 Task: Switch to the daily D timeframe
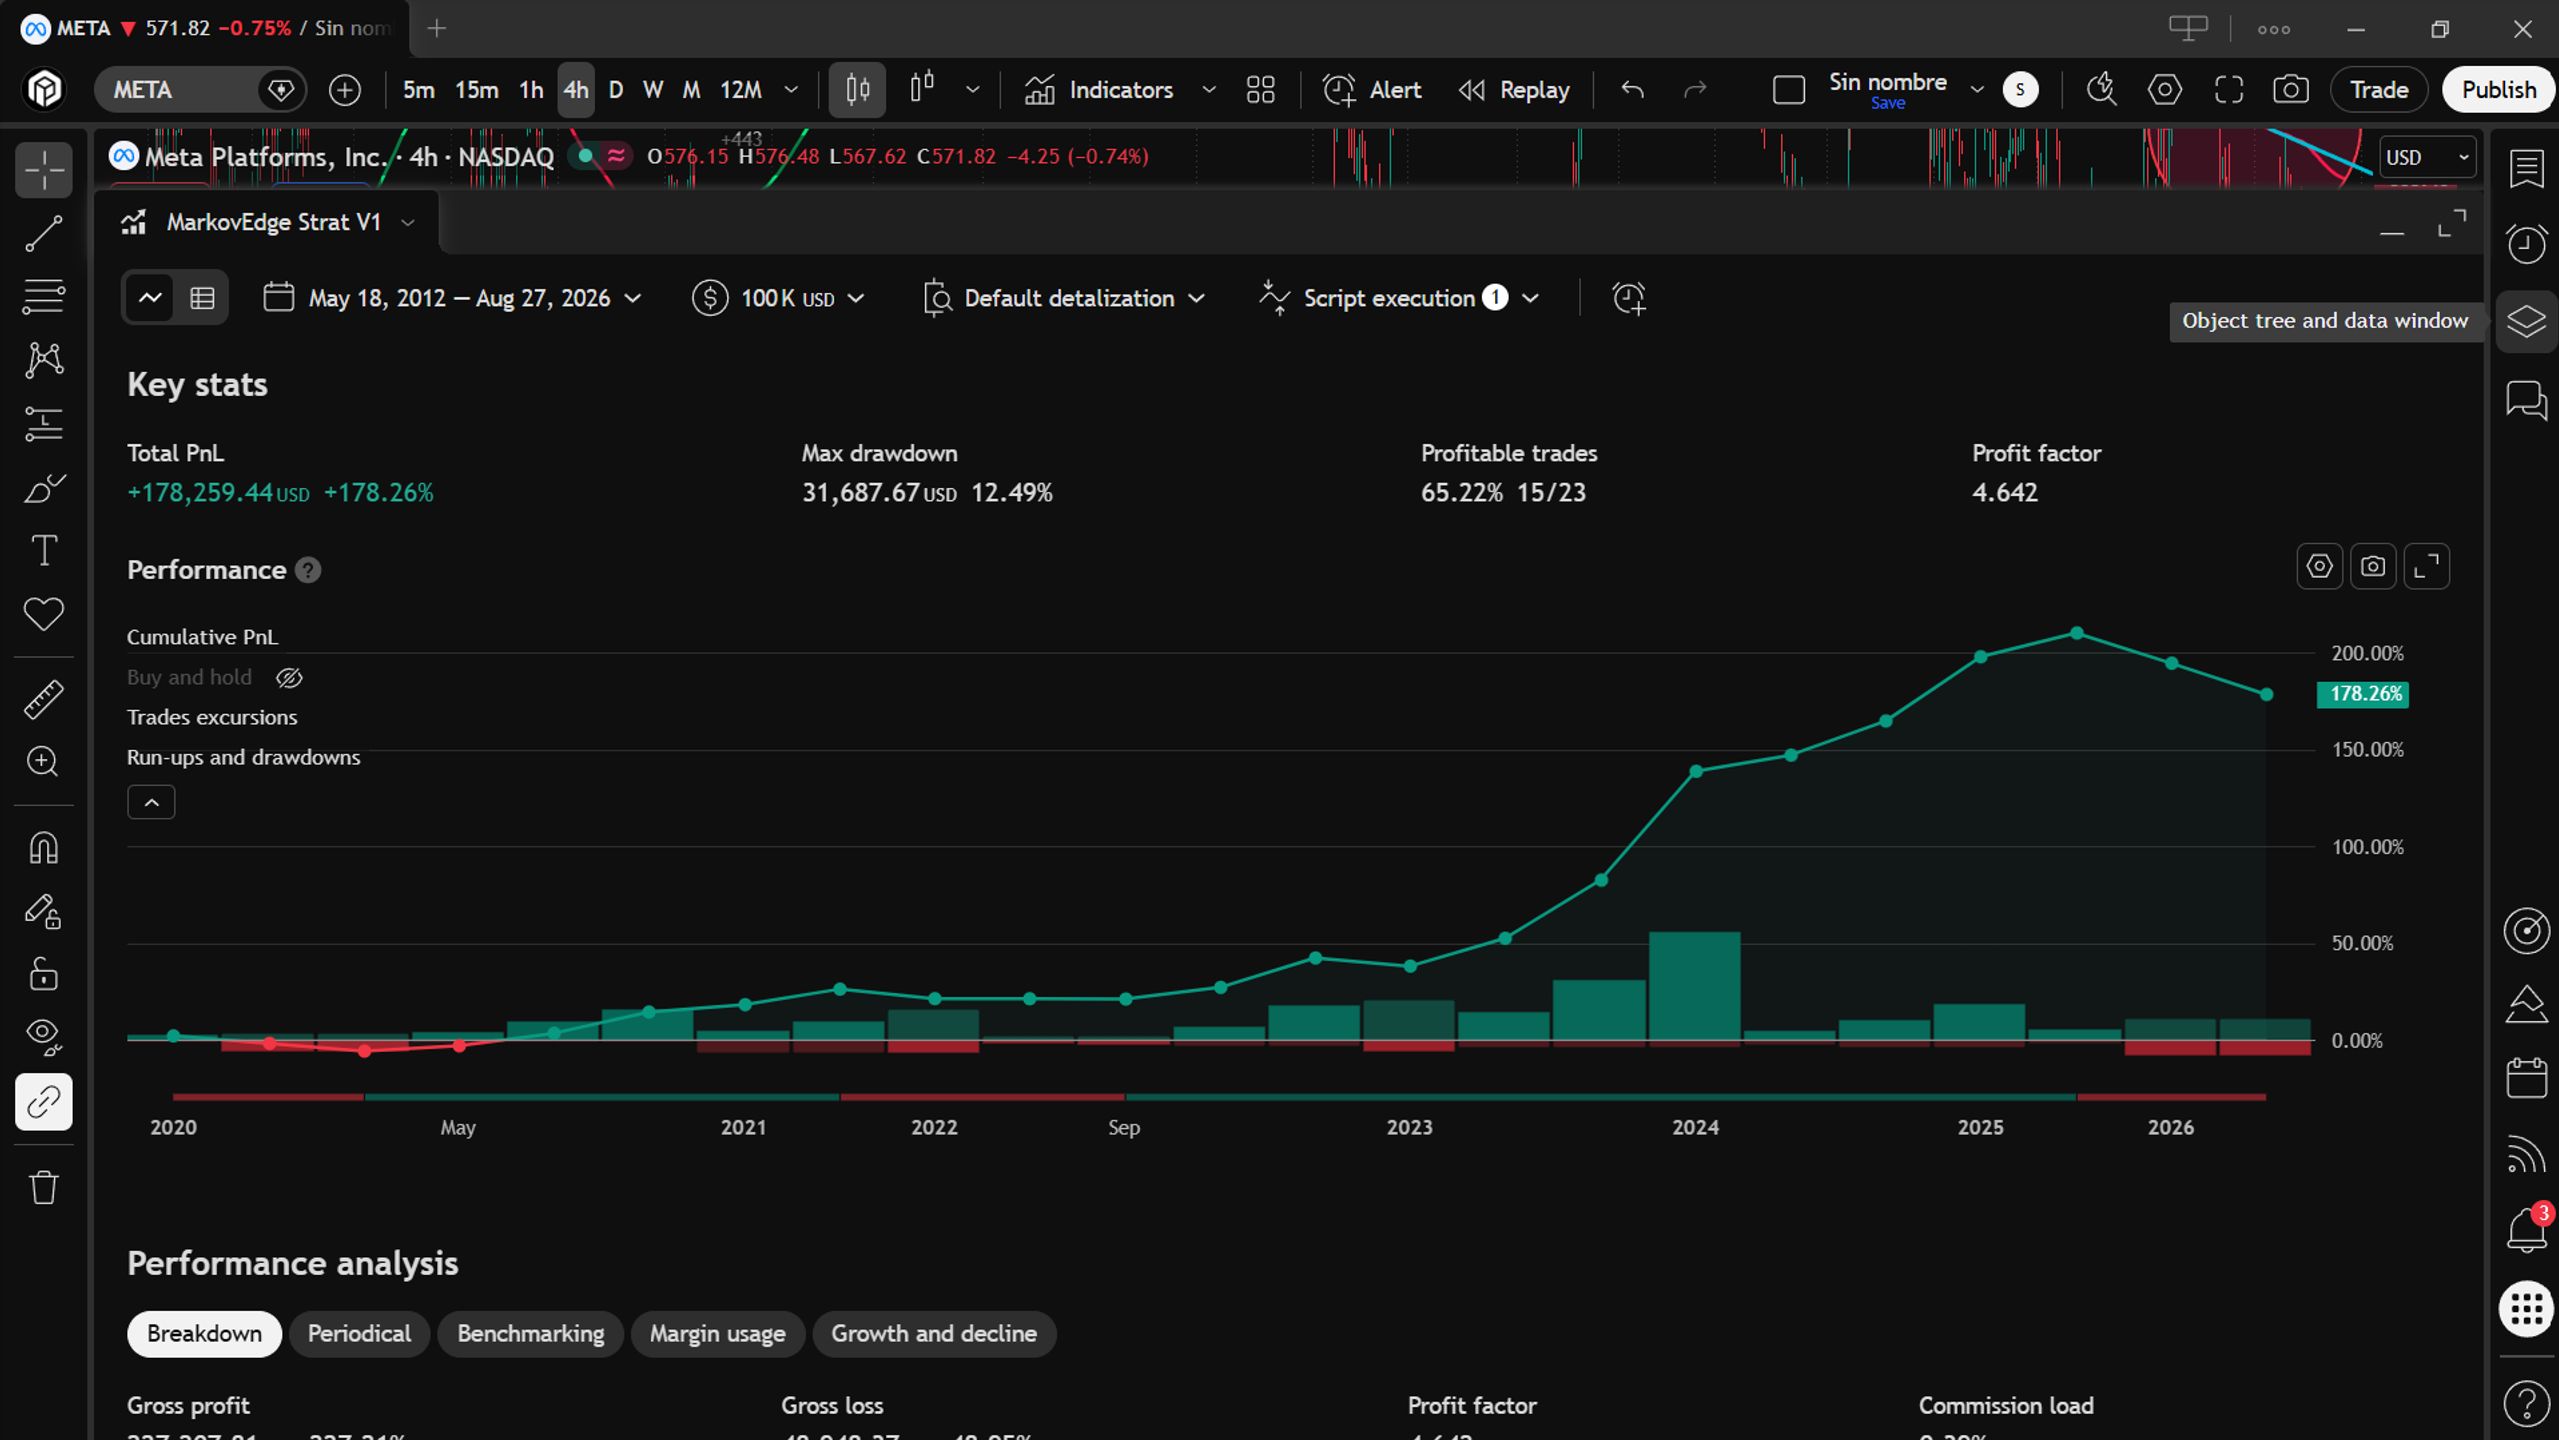[x=616, y=90]
